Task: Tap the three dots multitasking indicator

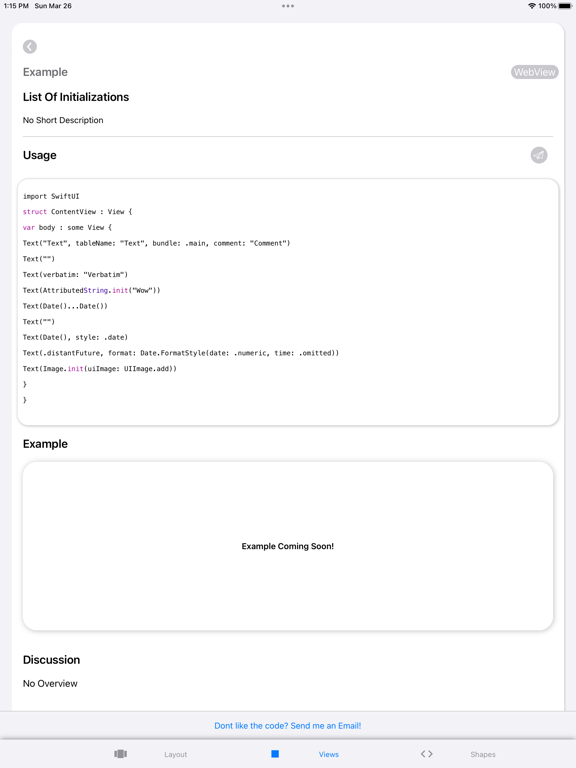Action: (x=288, y=6)
